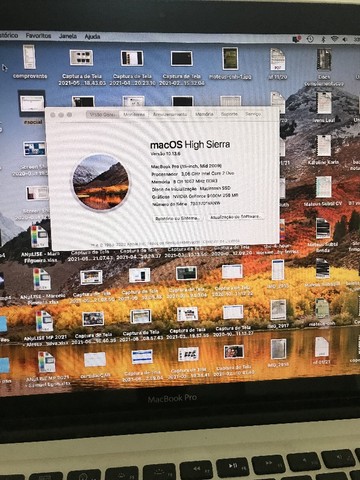Open the Janela menu
Screen dimensions: 360x480
68,36
